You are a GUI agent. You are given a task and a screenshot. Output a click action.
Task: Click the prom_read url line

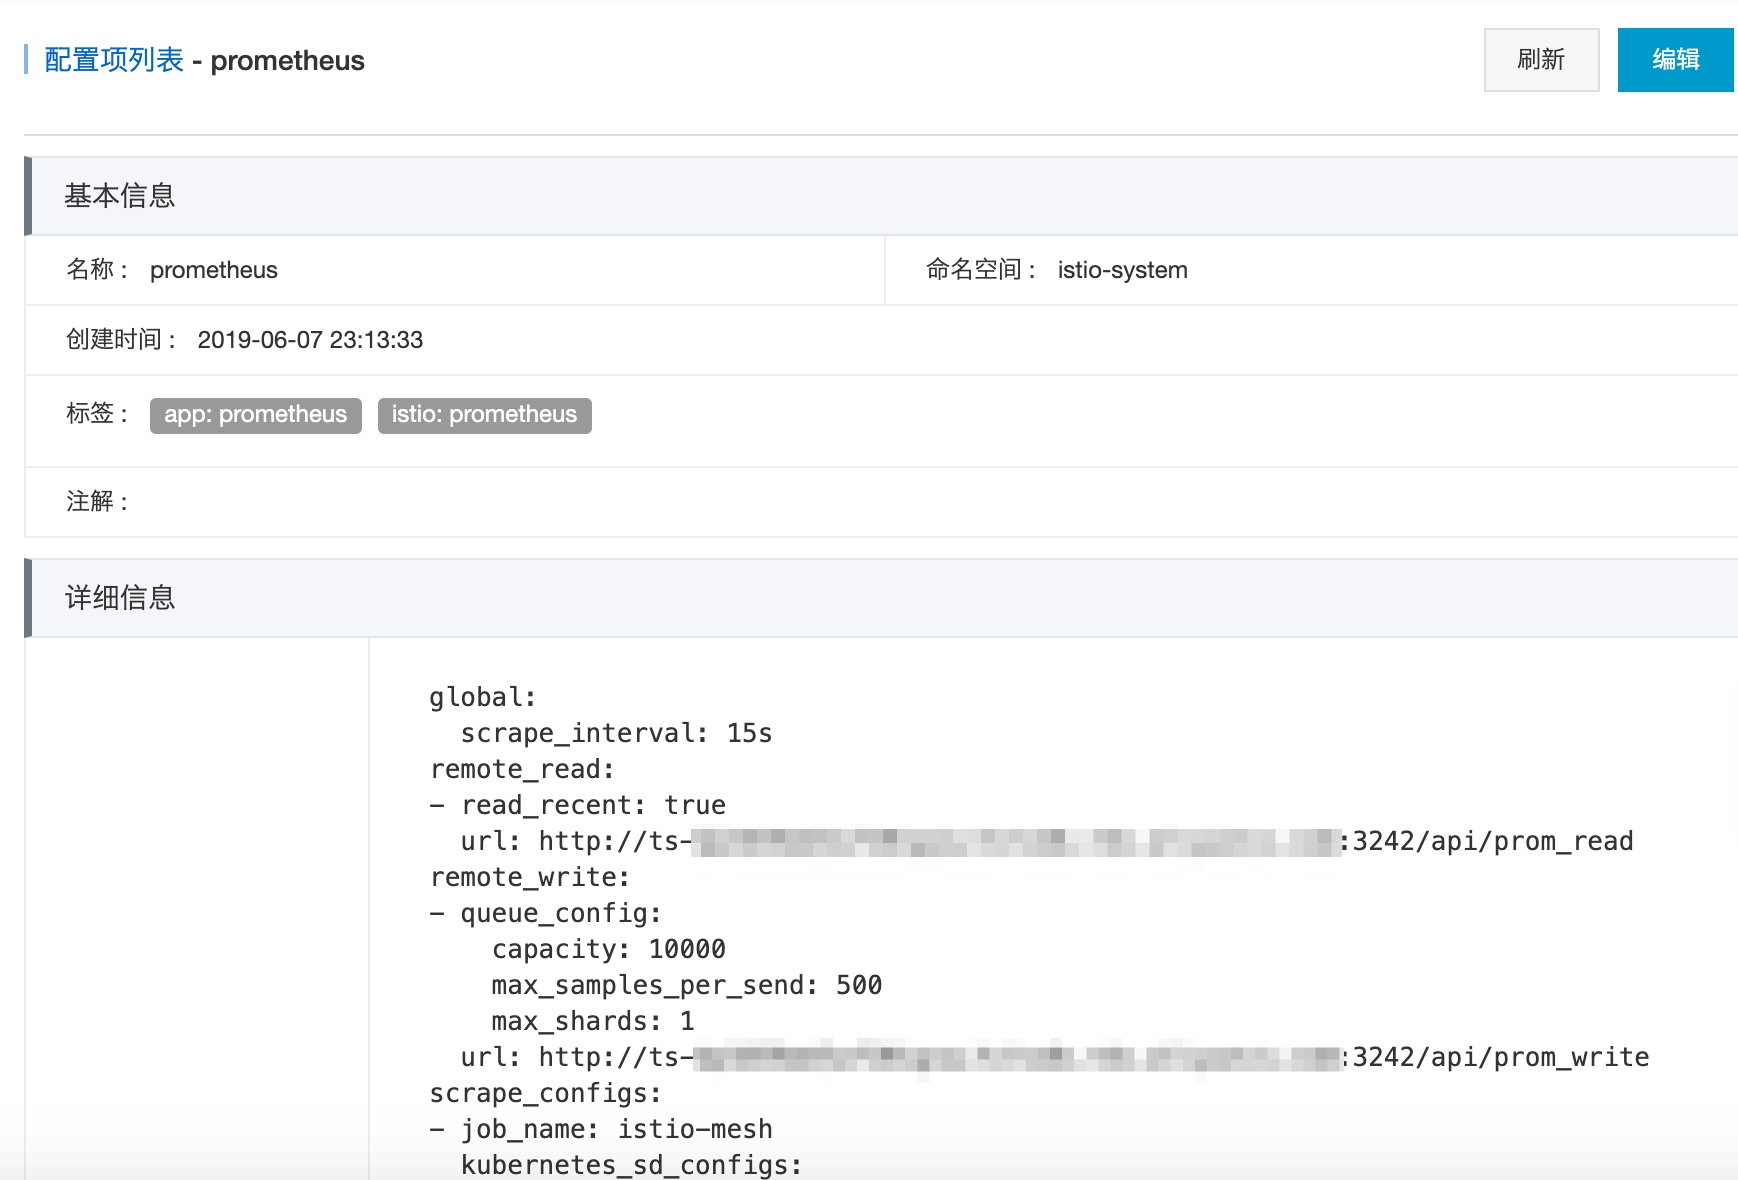(1047, 841)
